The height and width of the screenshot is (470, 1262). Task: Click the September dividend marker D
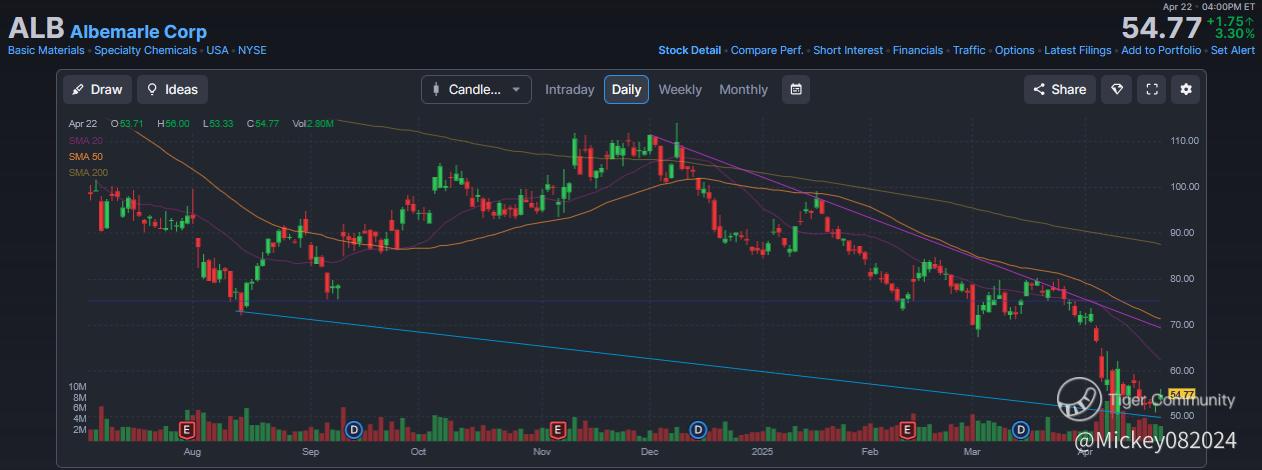[x=353, y=430]
